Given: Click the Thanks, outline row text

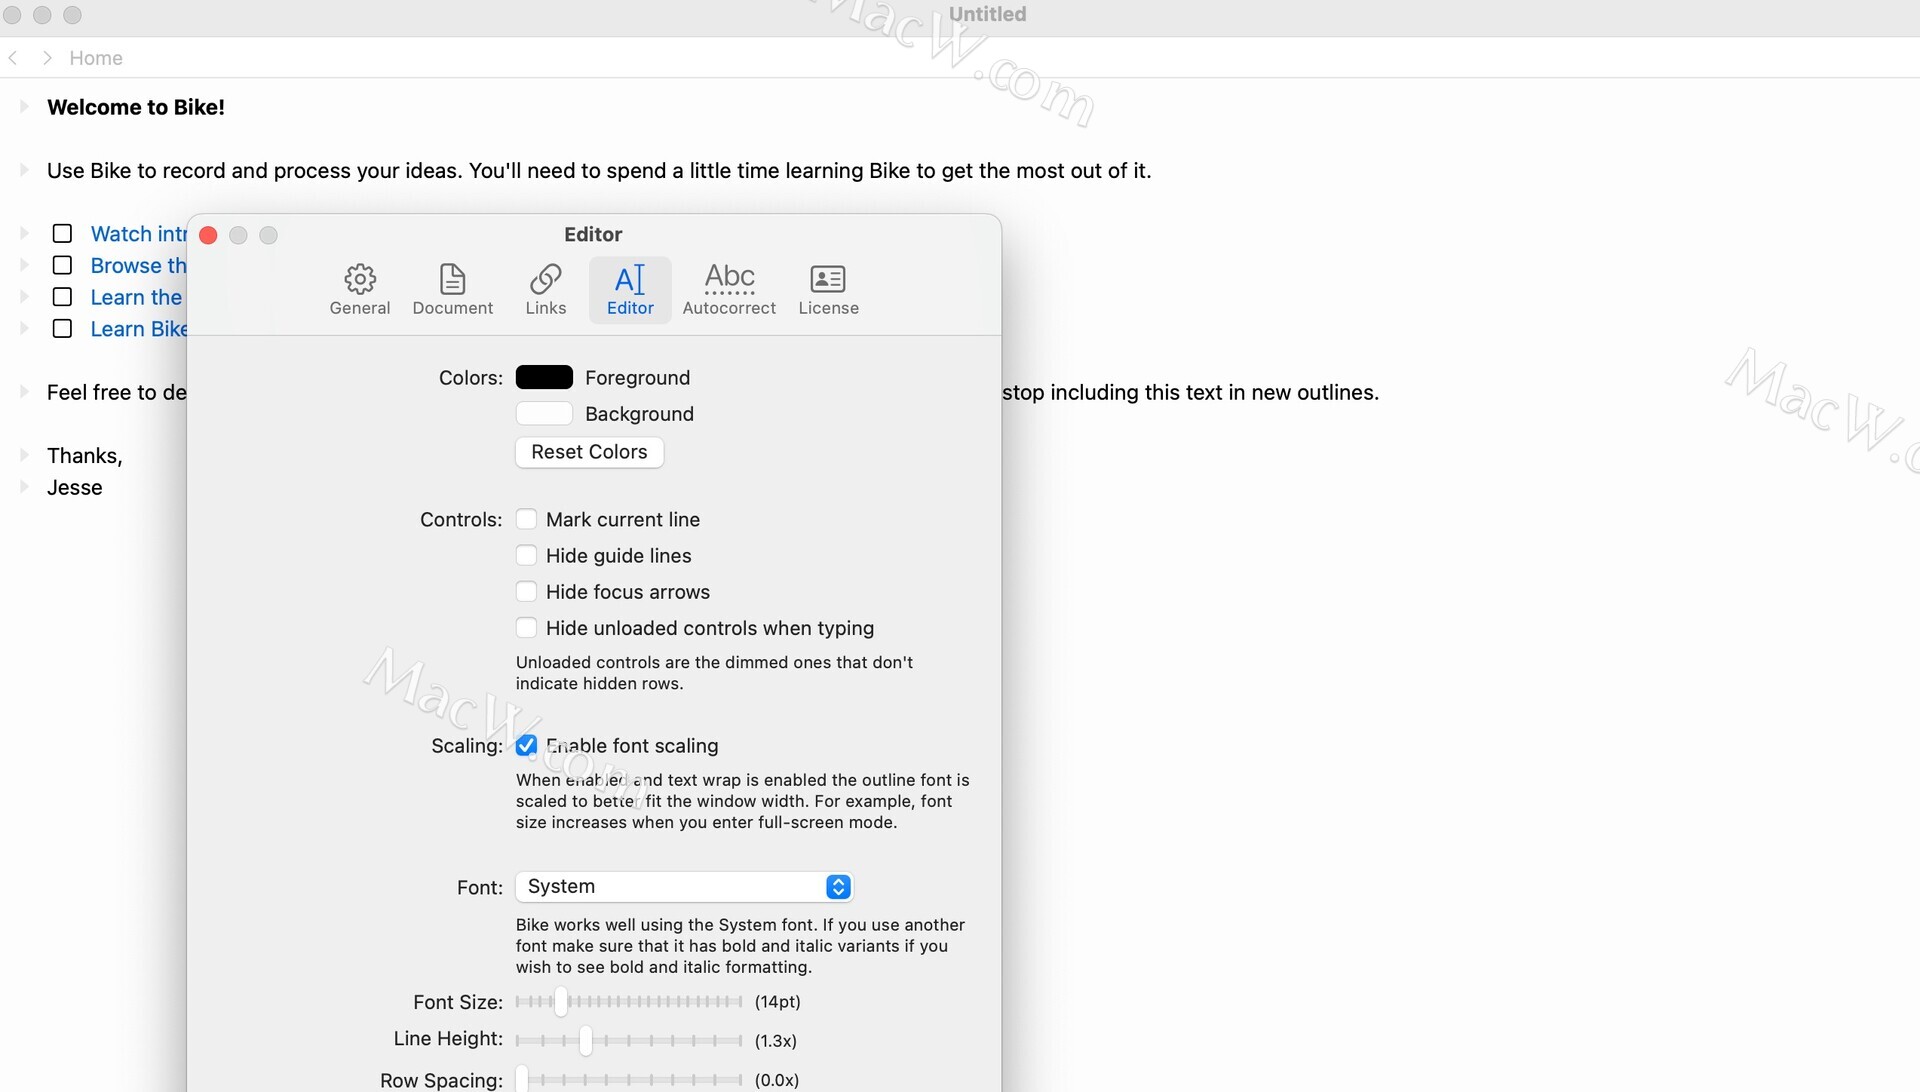Looking at the screenshot, I should pos(85,456).
